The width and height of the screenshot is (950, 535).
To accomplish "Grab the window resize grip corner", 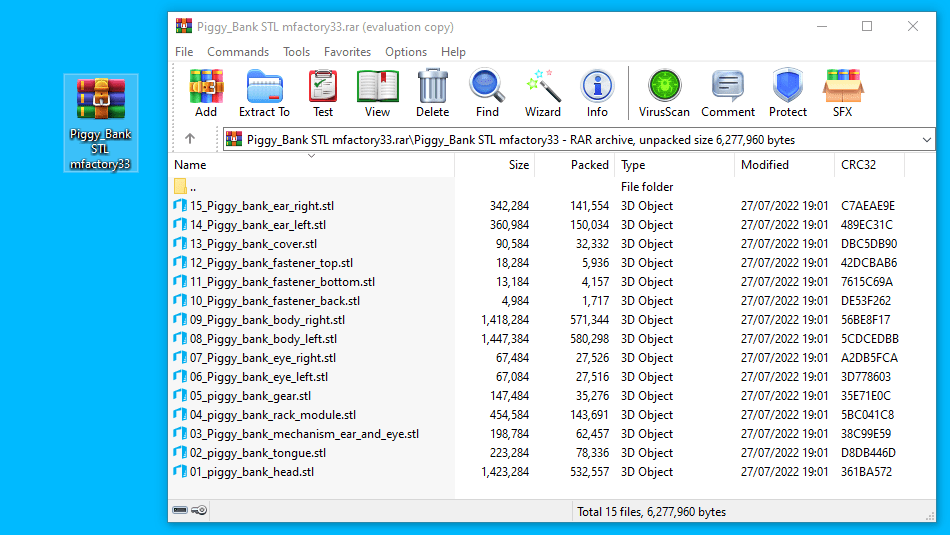I will point(929,516).
